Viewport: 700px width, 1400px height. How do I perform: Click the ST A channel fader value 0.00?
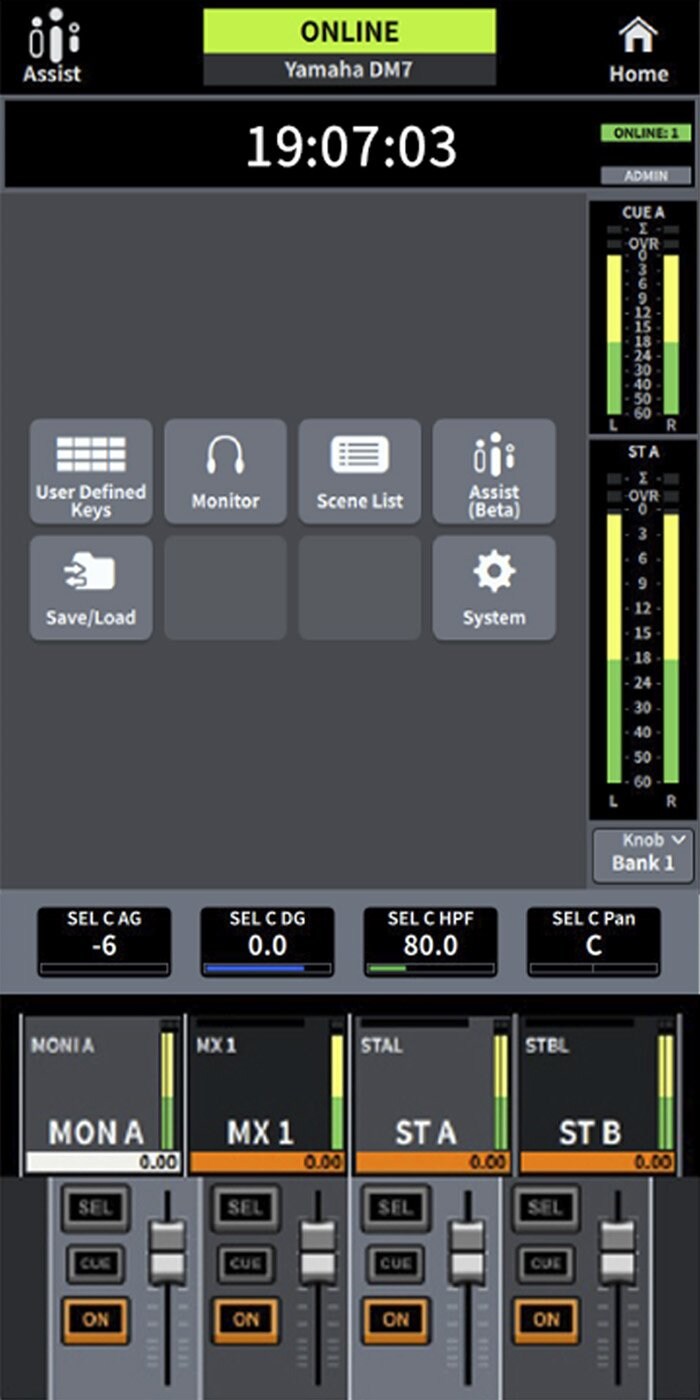pyautogui.click(x=432, y=1162)
